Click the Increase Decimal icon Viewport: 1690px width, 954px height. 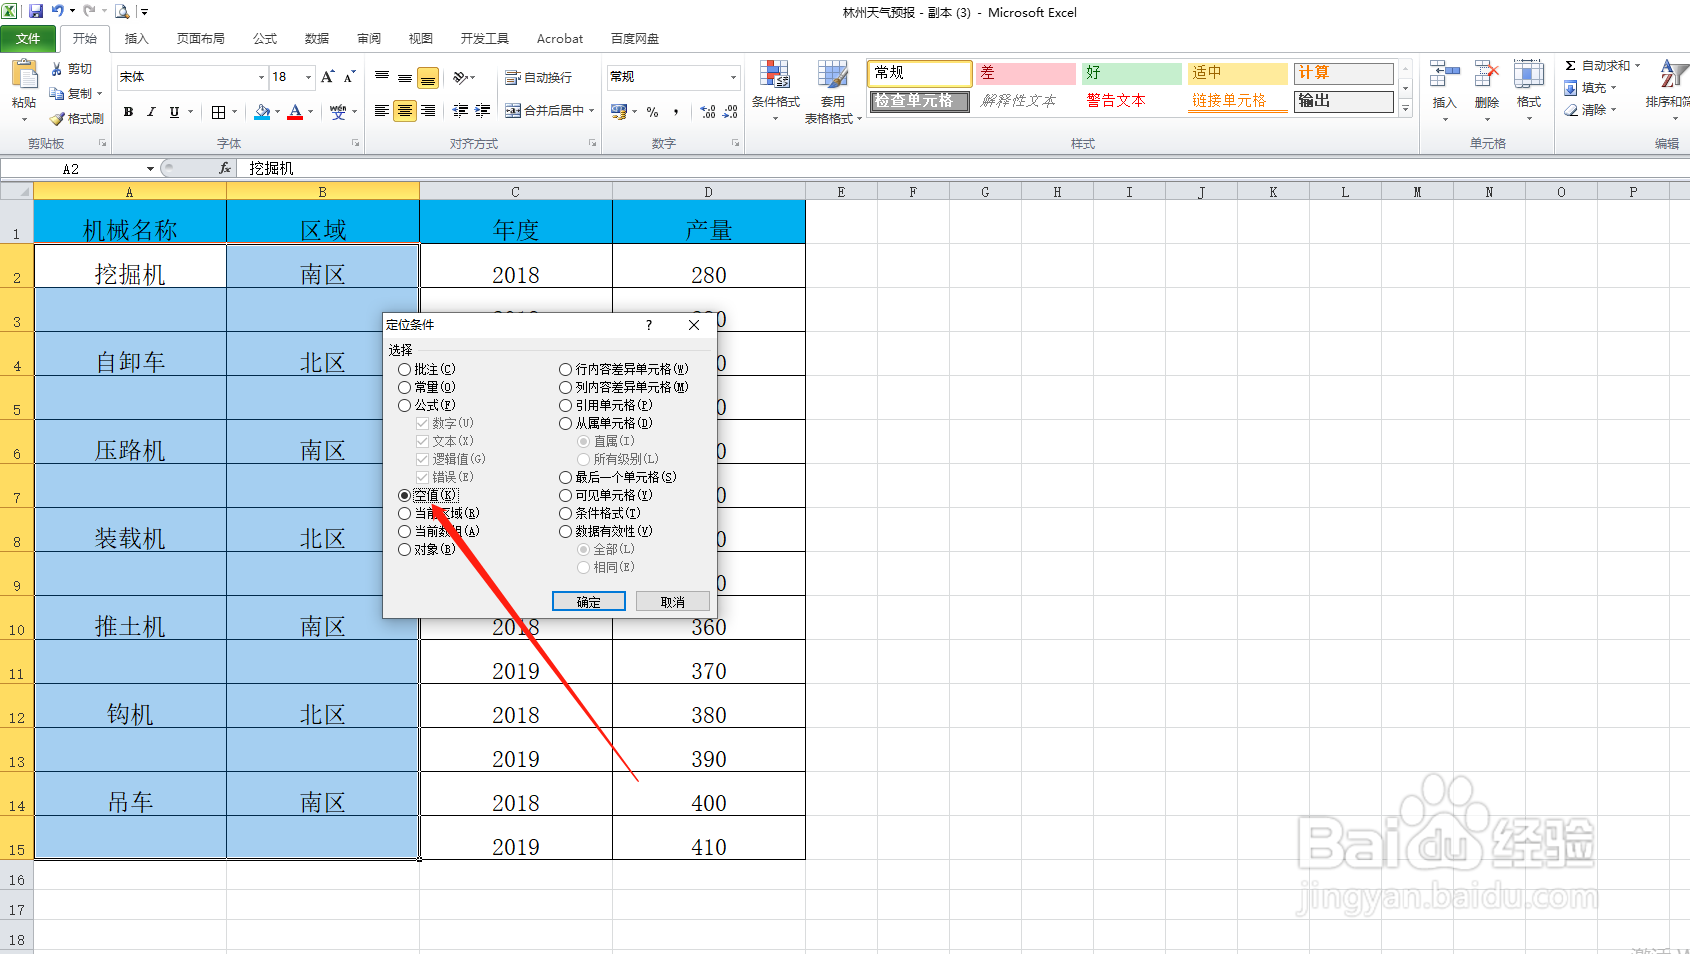pos(708,112)
